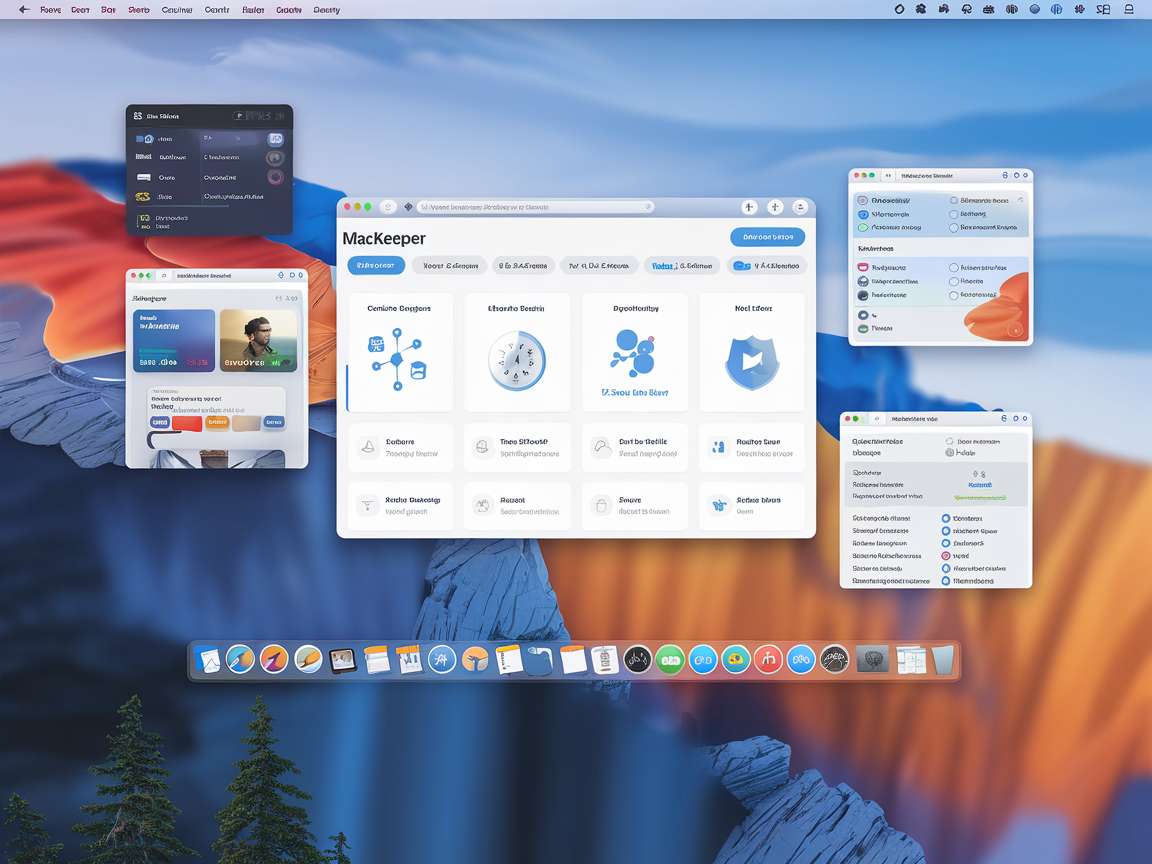Open the blue App Store icon in the Dock
Image resolution: width=1152 pixels, height=864 pixels.
click(x=442, y=660)
